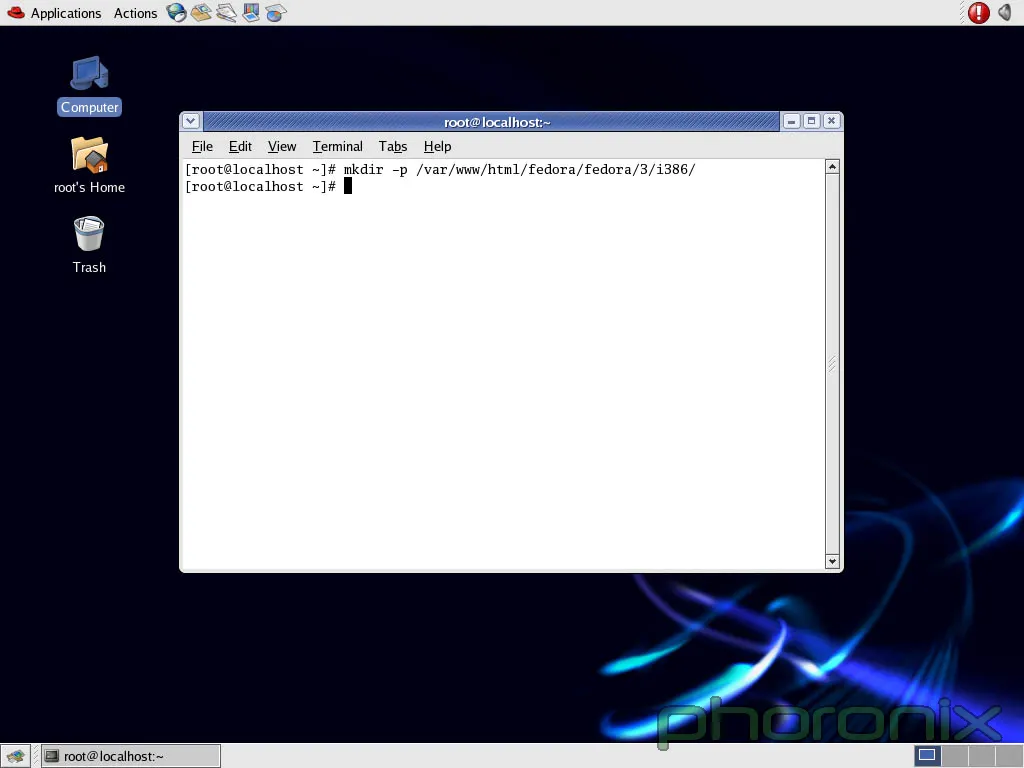1024x768 pixels.
Task: Click the black terminal cursor block
Action: coord(348,187)
